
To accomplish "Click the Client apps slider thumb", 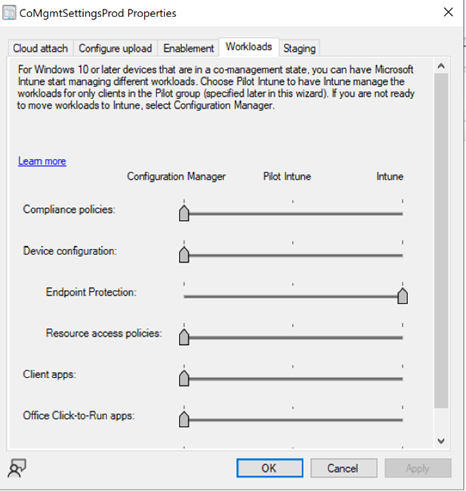I will click(184, 378).
